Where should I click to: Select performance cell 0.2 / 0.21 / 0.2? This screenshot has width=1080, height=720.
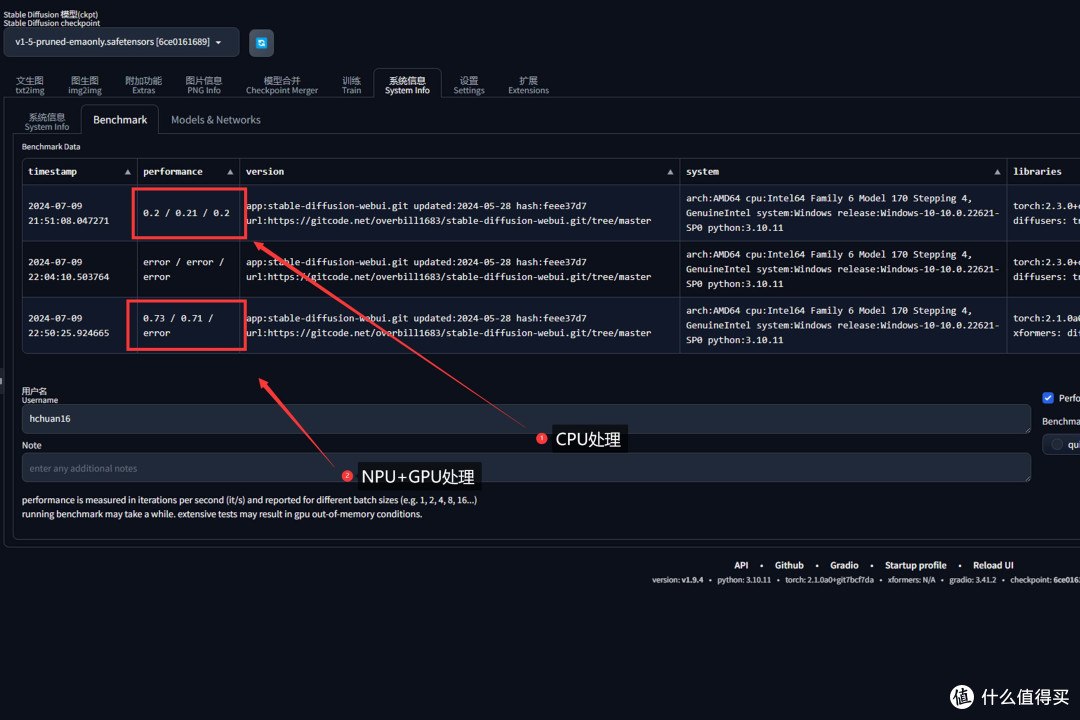pyautogui.click(x=188, y=213)
